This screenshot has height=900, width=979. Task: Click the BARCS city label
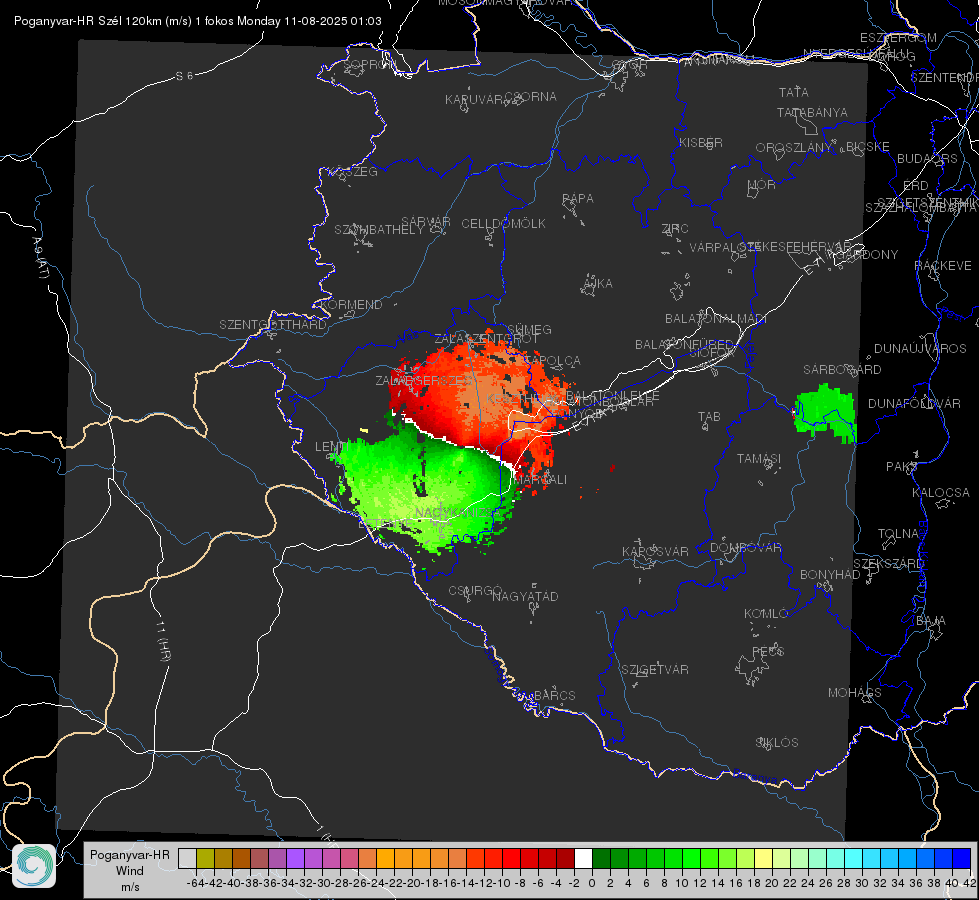tap(554, 695)
